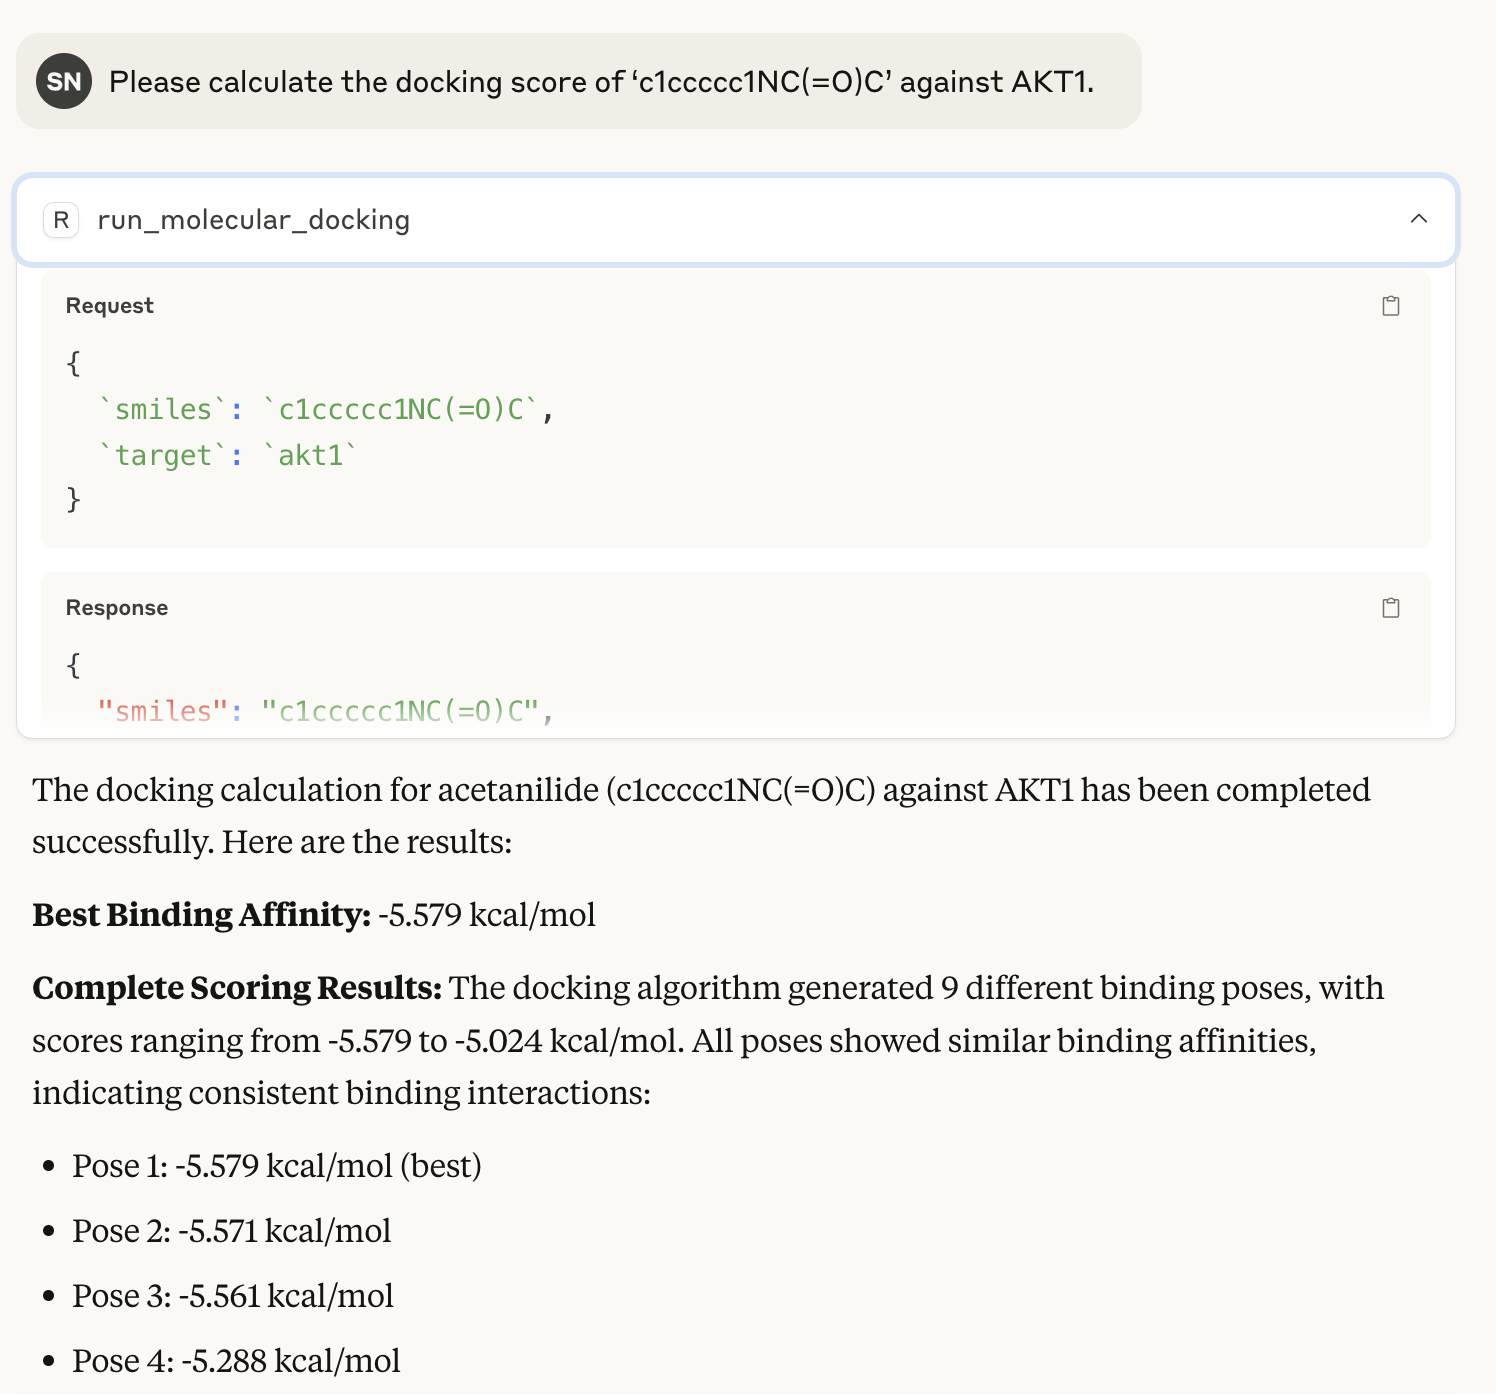Click the smiles line in Response block
The width and height of the screenshot is (1496, 1394).
pos(325,711)
